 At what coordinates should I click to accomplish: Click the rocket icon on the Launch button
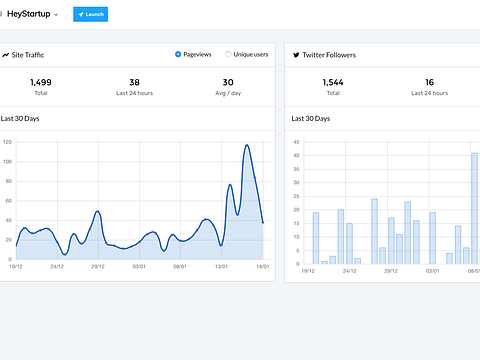coord(81,14)
